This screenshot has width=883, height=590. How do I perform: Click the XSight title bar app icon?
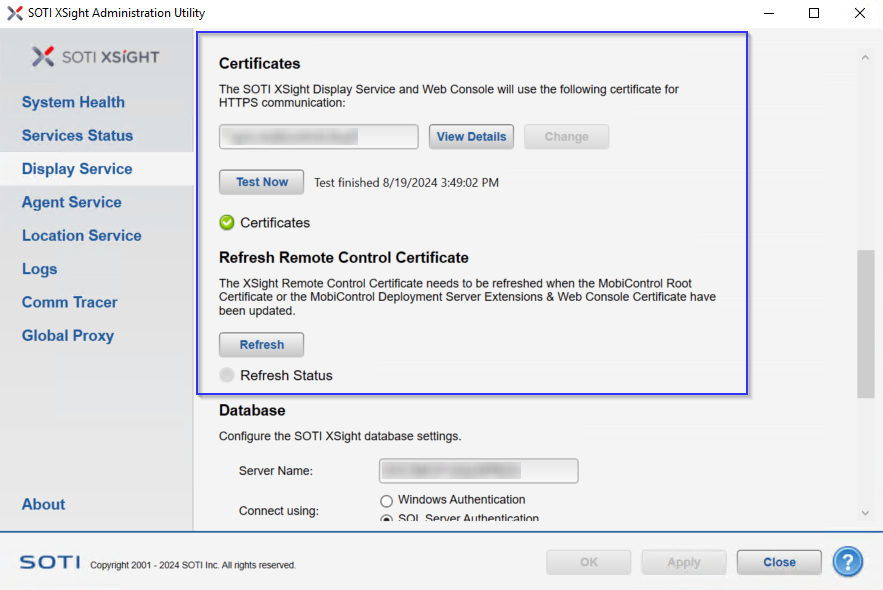tap(15, 13)
